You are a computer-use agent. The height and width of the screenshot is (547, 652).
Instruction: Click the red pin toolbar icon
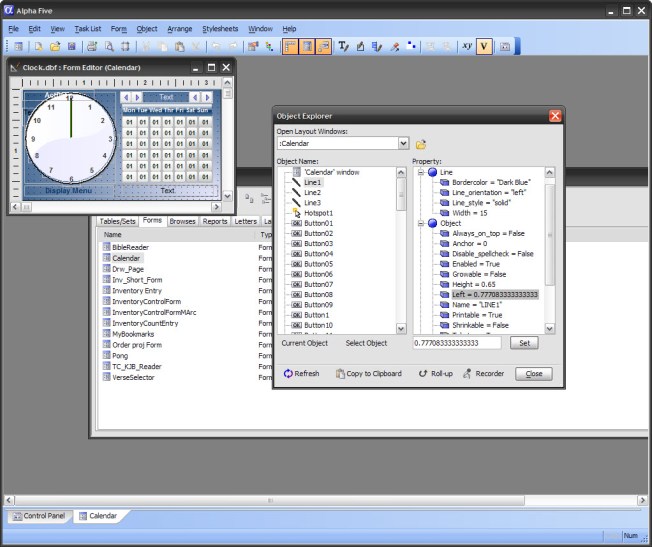pyautogui.click(x=395, y=47)
